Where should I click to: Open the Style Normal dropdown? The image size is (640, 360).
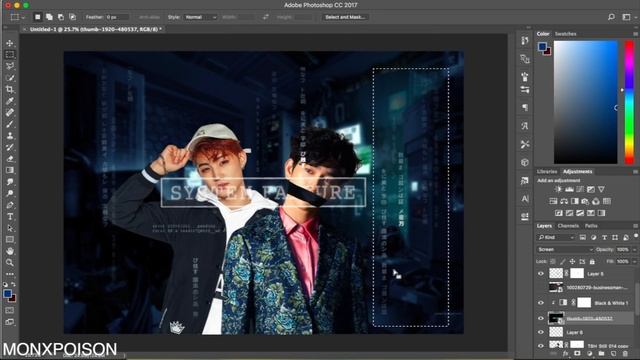tap(200, 17)
